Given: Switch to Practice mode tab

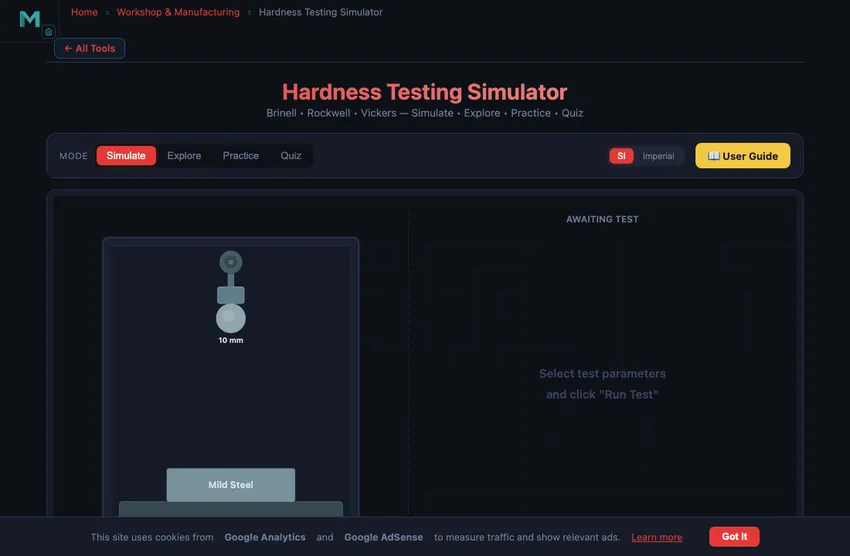Looking at the screenshot, I should point(241,156).
